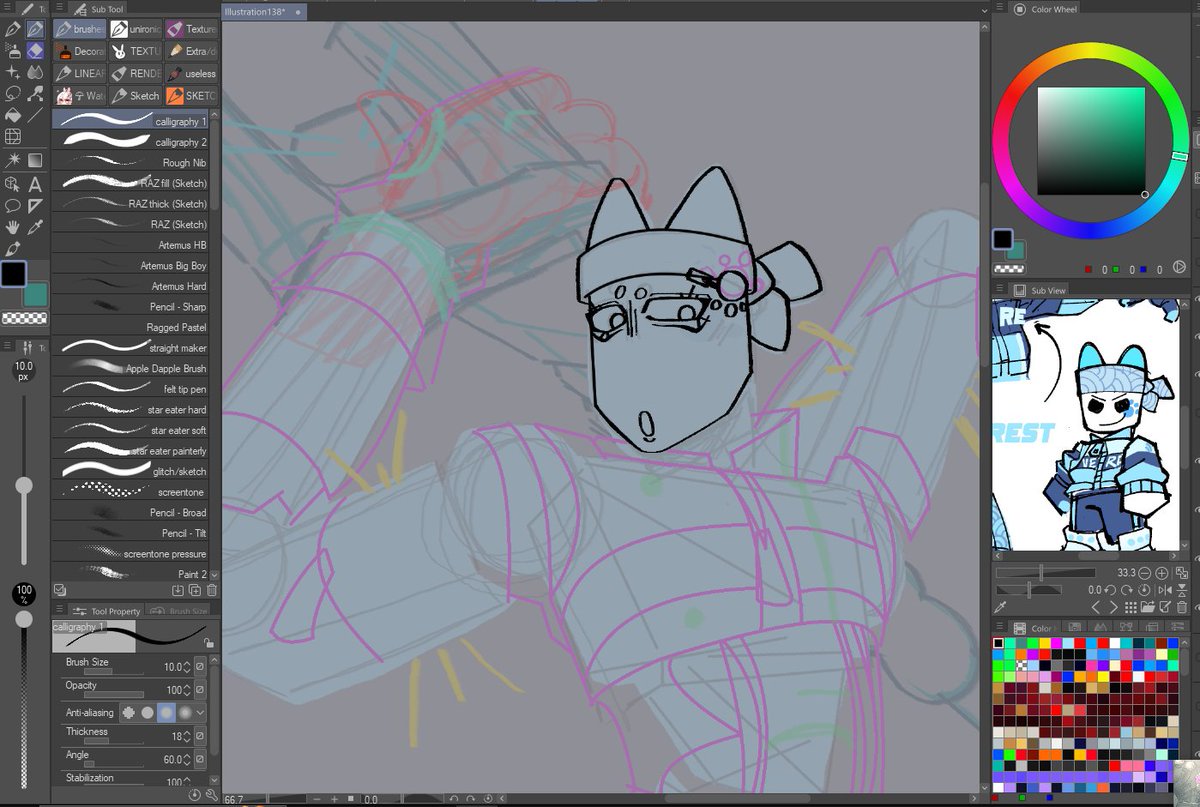Select the Eraser tool
1200x807 pixels.
pos(34,51)
